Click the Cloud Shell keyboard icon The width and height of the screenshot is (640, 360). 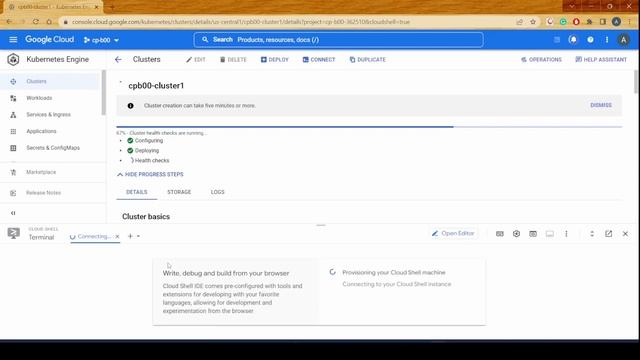pos(500,234)
